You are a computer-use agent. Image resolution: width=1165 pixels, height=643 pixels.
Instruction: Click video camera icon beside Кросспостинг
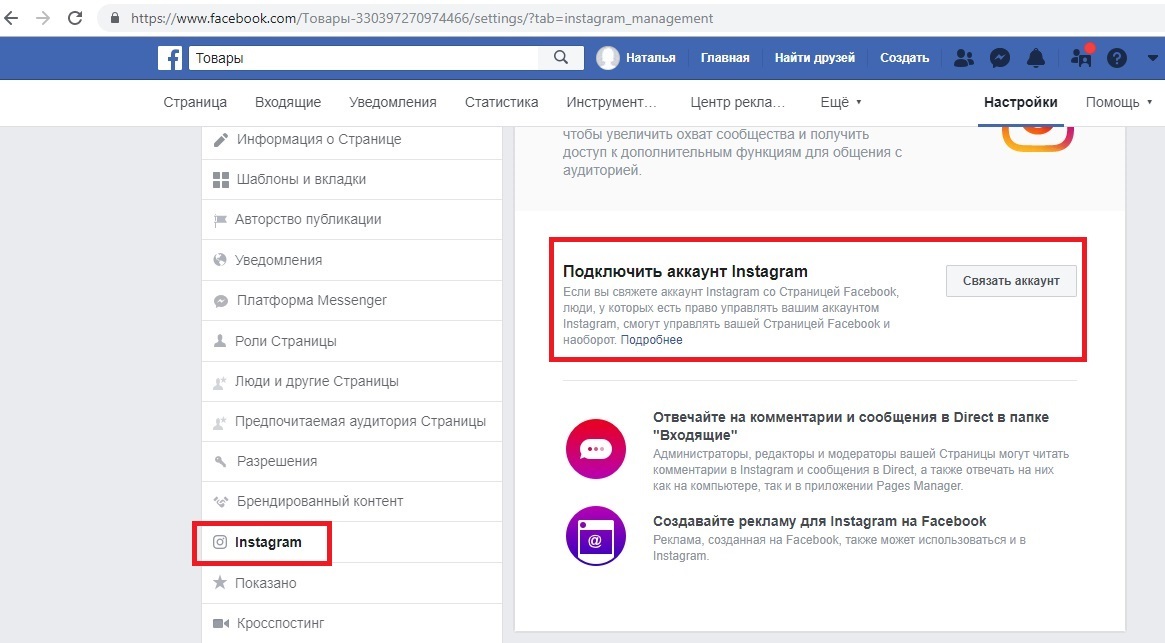[x=221, y=623]
